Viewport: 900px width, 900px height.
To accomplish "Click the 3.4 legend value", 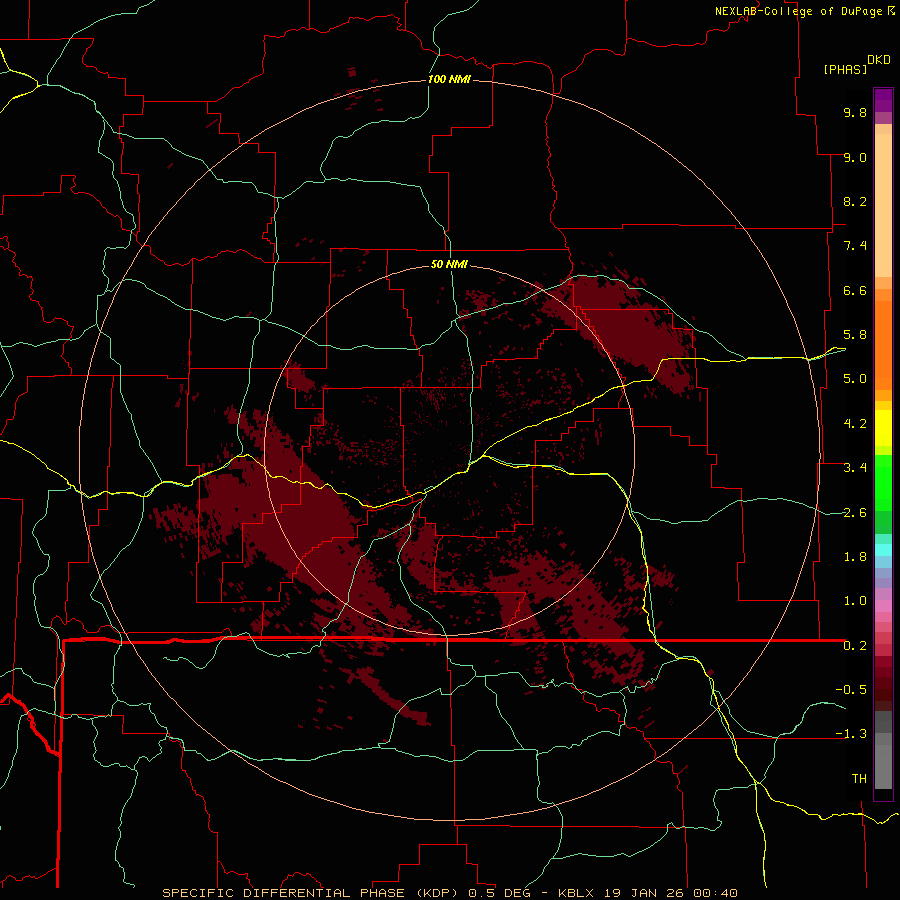I will [x=855, y=468].
